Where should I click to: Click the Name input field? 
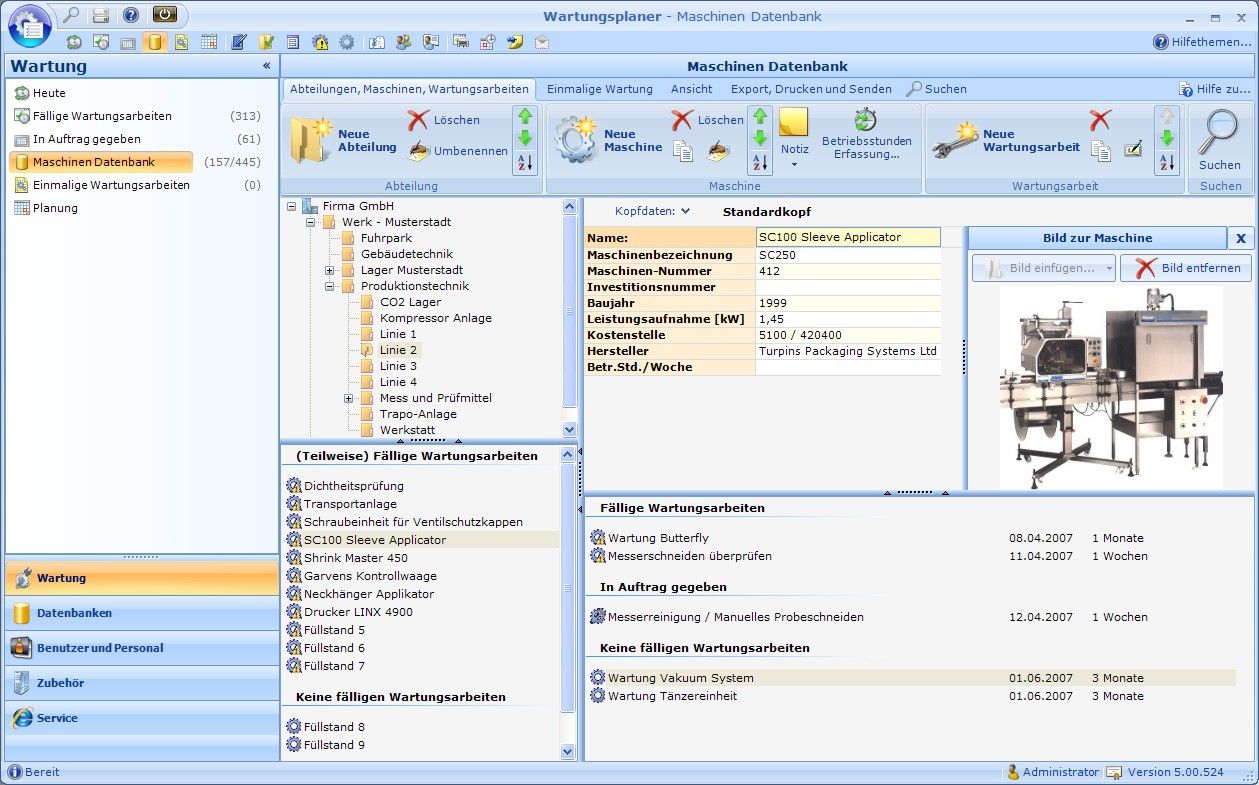(x=848, y=238)
